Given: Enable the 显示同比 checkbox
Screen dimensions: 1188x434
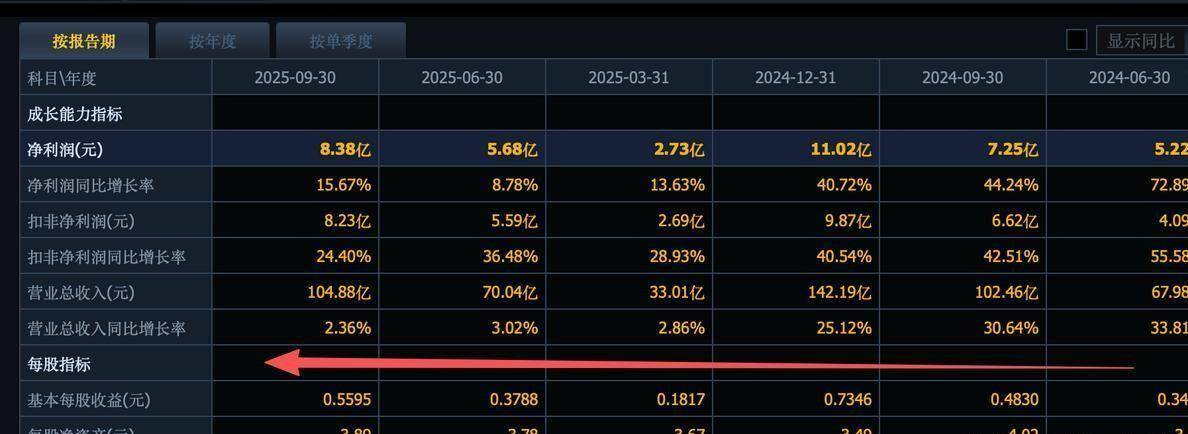Looking at the screenshot, I should click(1076, 40).
